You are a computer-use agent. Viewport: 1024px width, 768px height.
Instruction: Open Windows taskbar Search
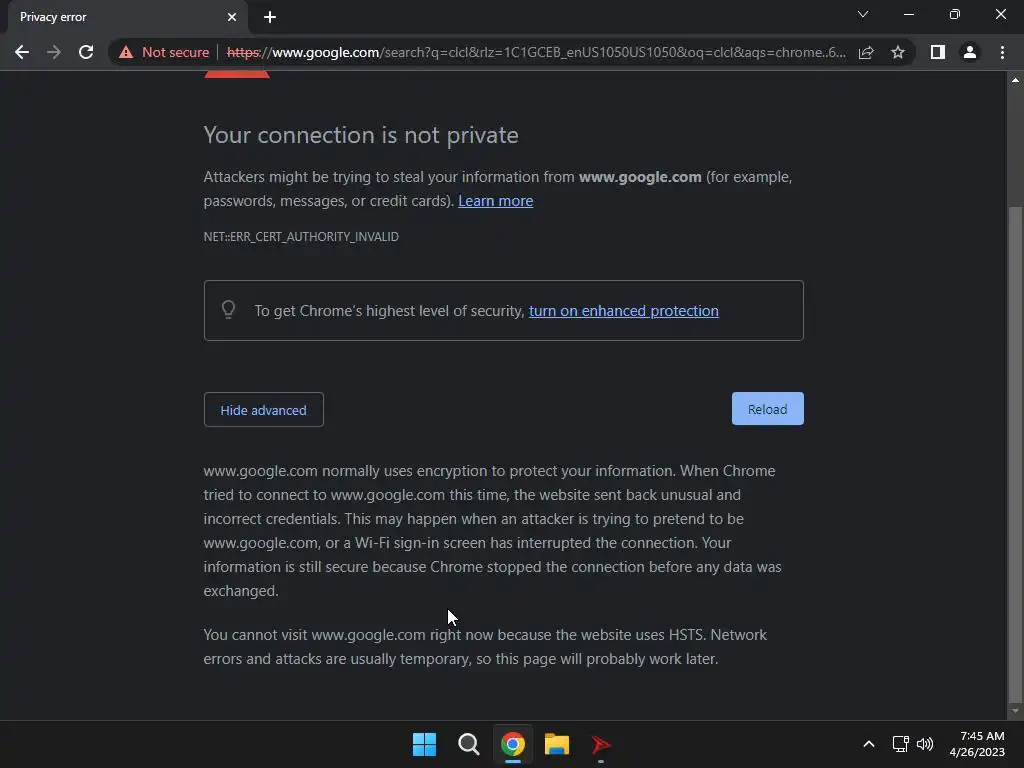point(469,744)
